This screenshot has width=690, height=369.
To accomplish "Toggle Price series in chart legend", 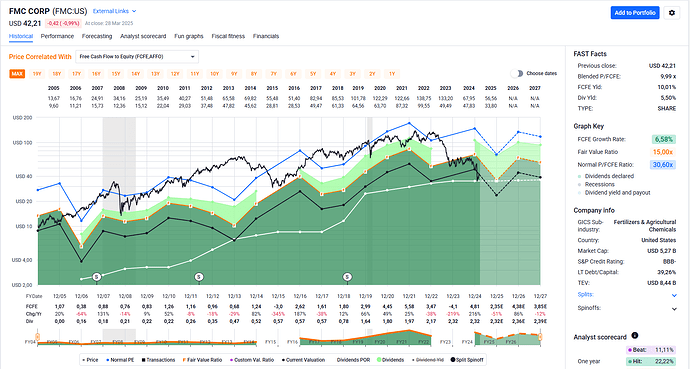I will coord(91,360).
